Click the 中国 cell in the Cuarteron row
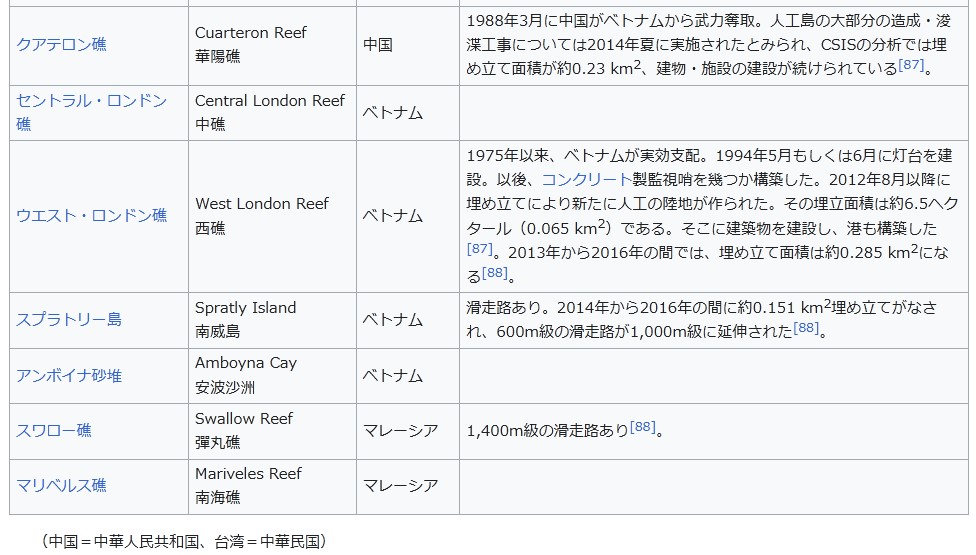The width and height of the screenshot is (976, 555). 378,45
